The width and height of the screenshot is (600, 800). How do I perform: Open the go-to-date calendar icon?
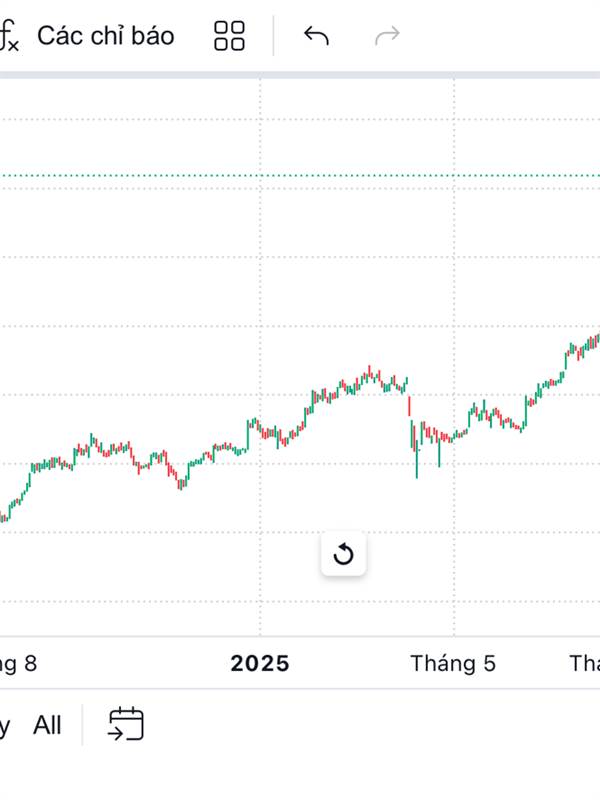tap(126, 724)
